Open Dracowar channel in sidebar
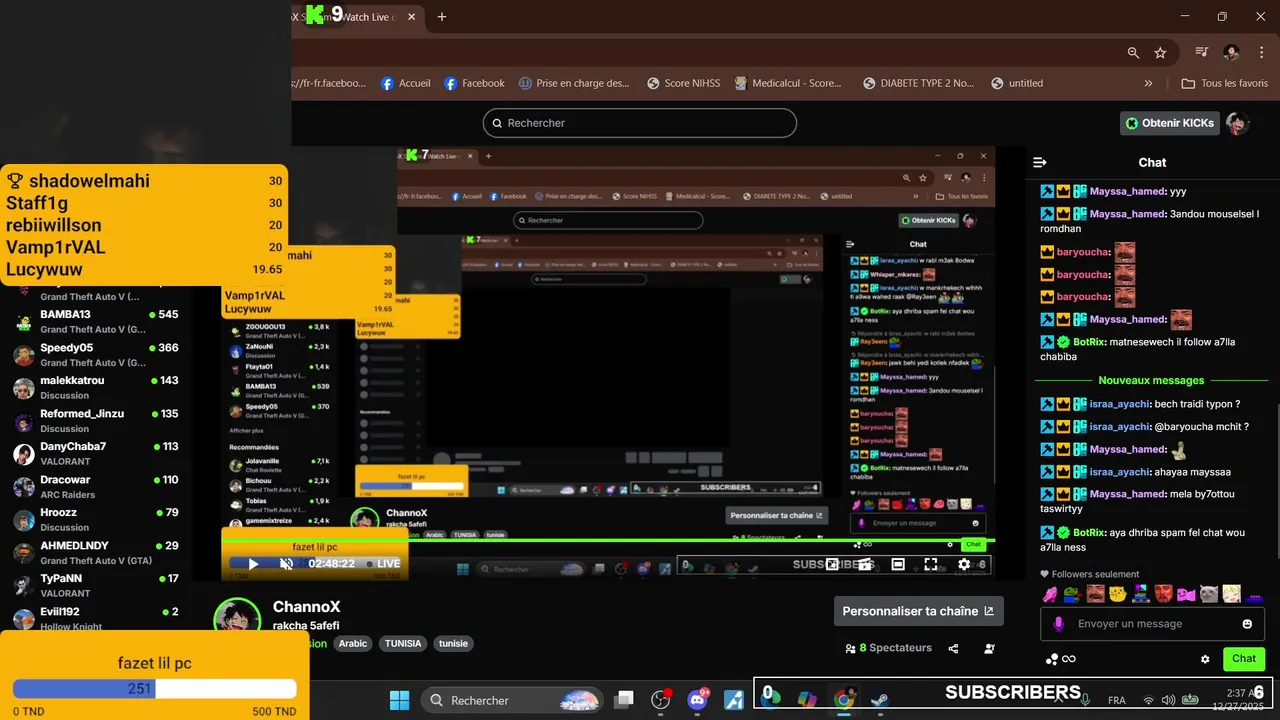The width and height of the screenshot is (1280, 720). 96,487
